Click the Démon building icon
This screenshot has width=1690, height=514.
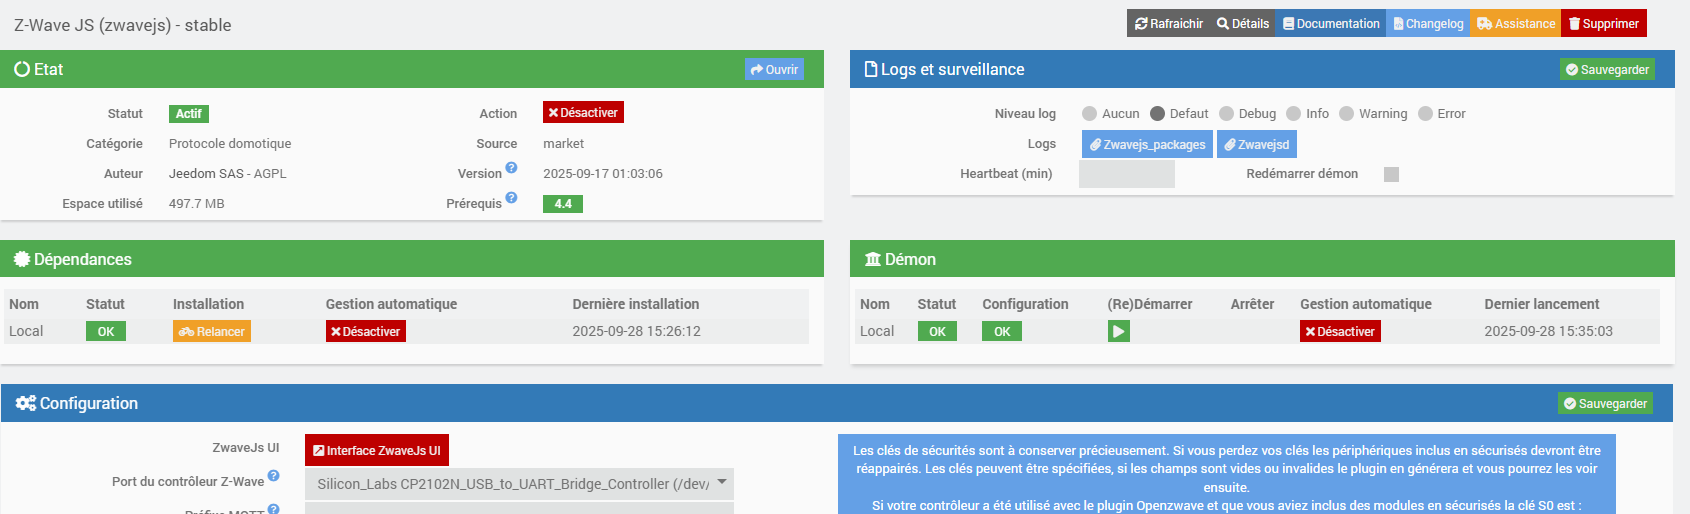pos(873,259)
